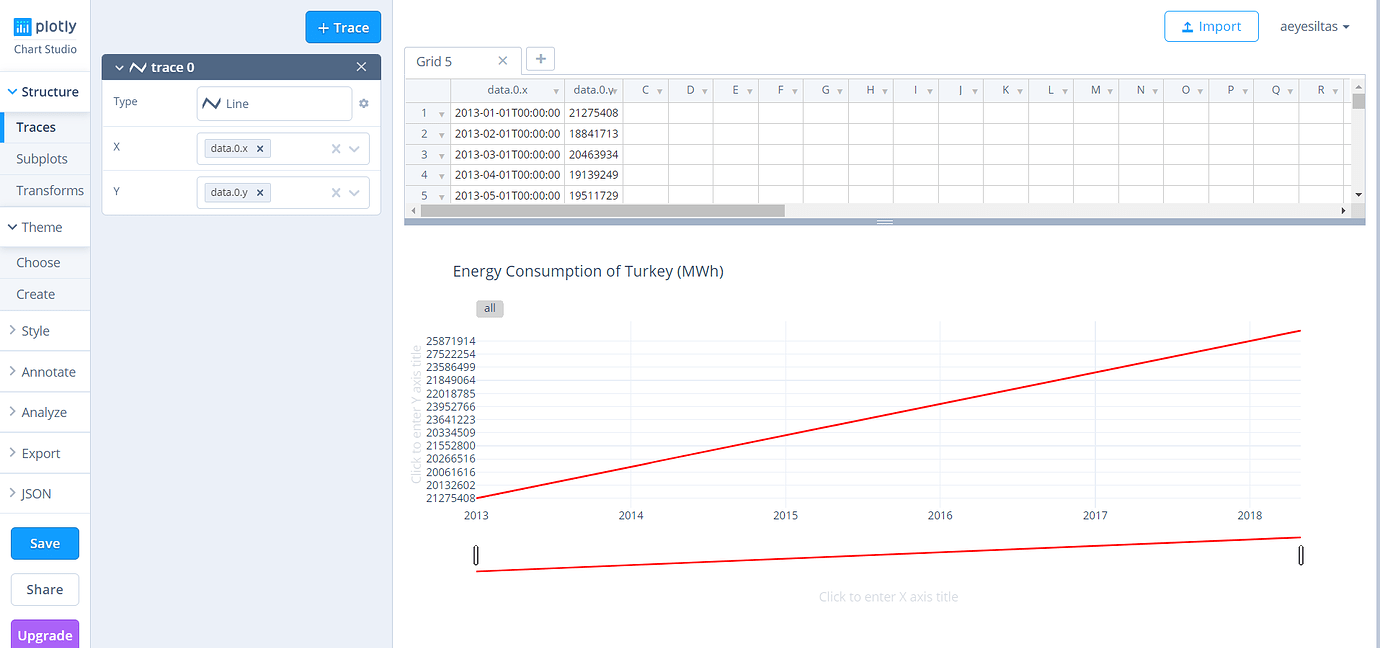Open the Subplots menu item

45,159
